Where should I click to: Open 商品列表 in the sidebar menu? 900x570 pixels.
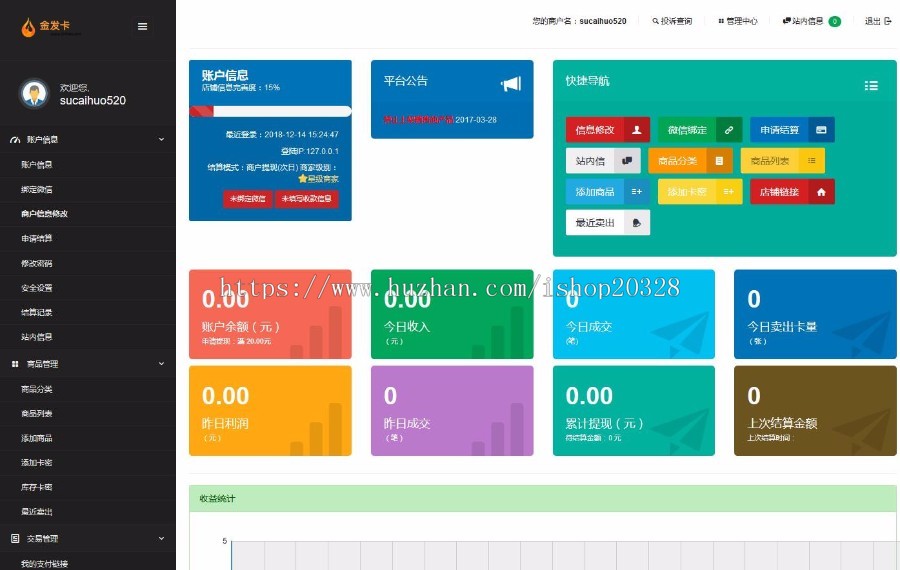click(37, 413)
